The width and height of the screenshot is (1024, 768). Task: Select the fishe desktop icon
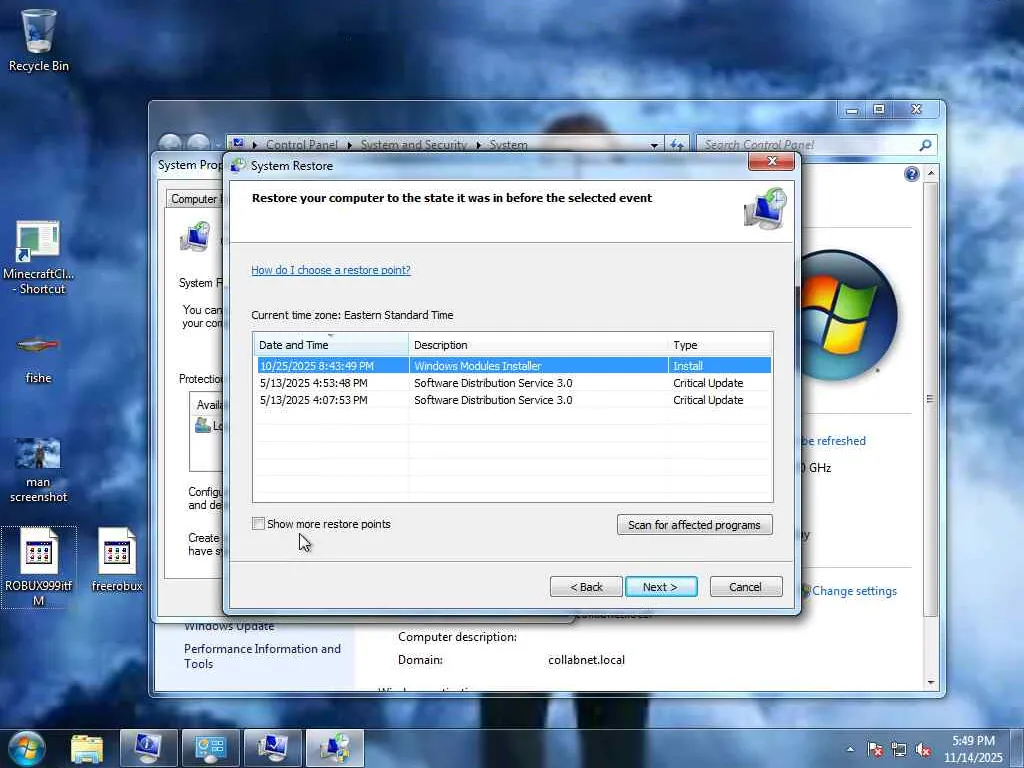[38, 358]
